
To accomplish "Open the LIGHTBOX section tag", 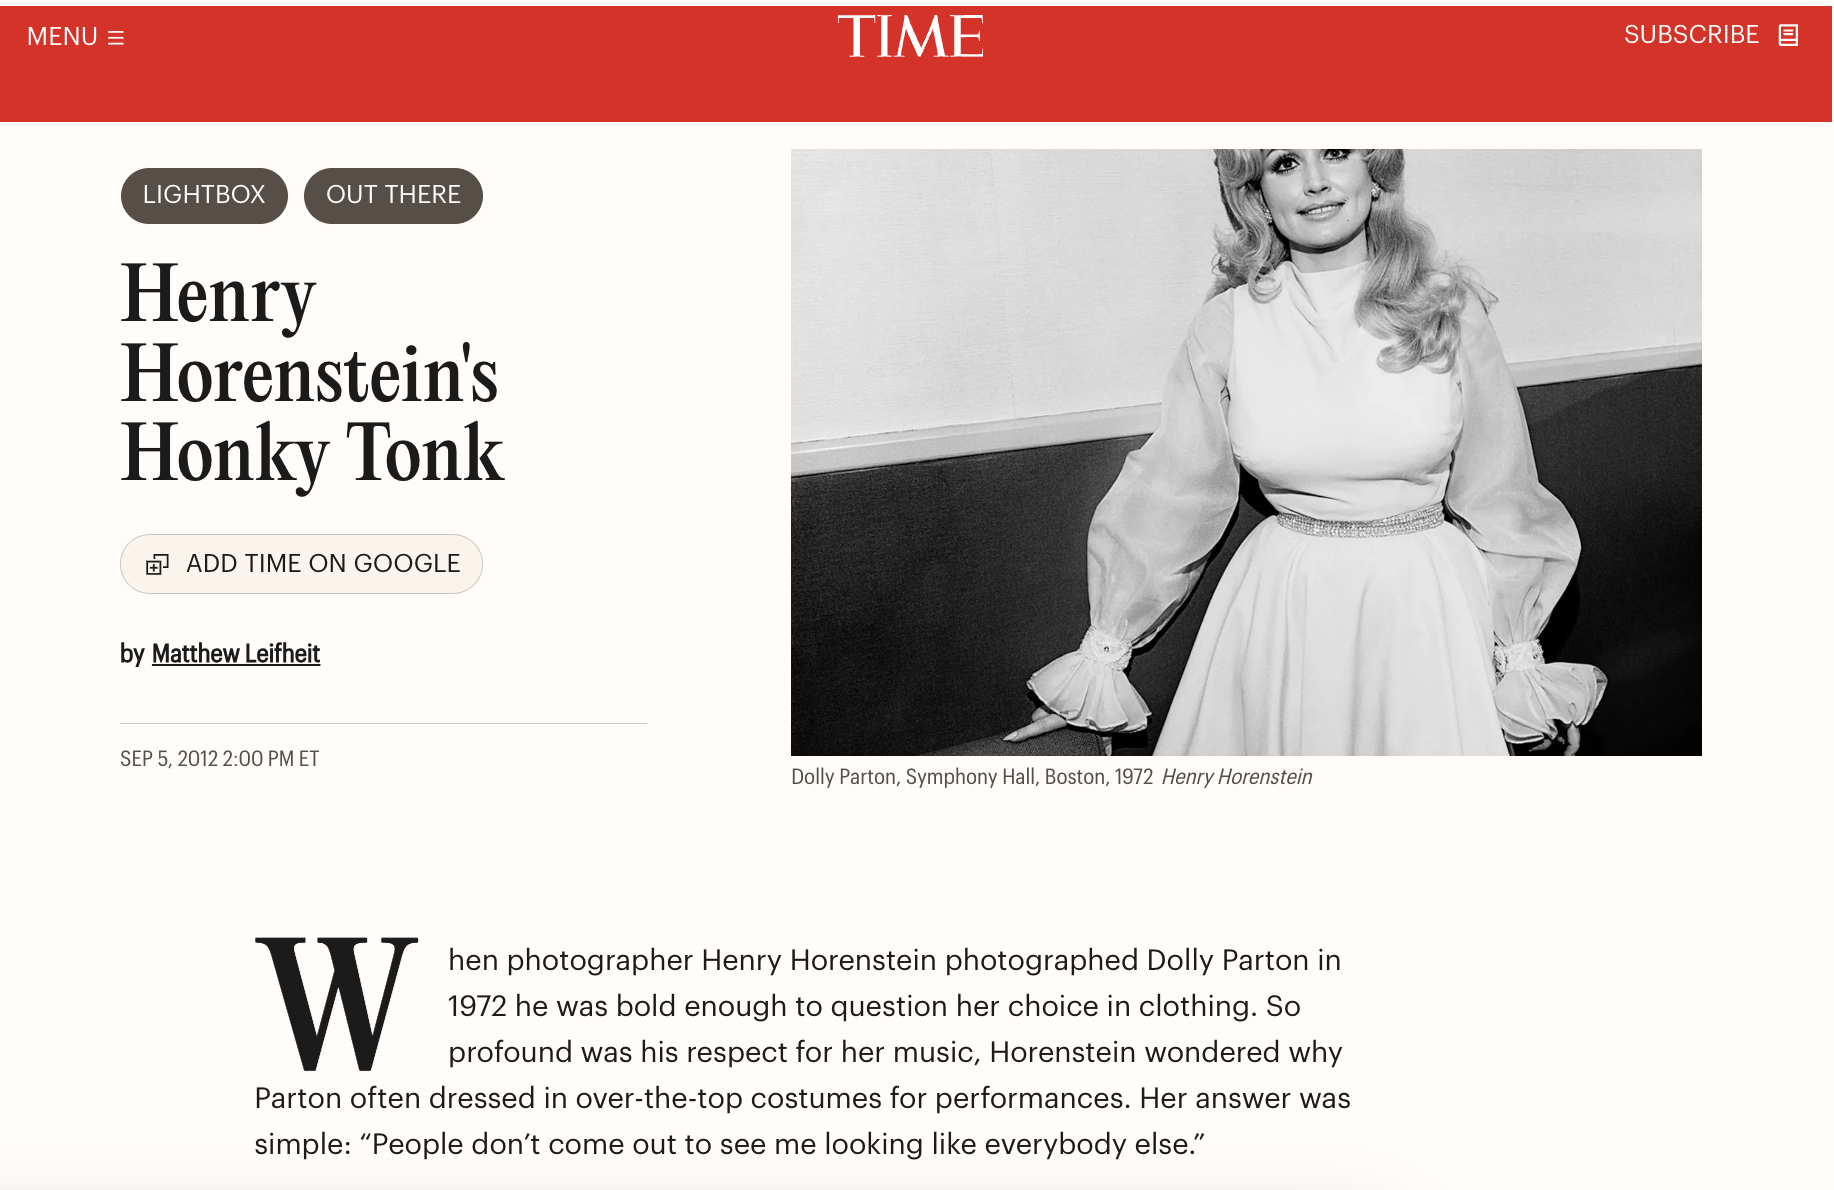I will pos(204,195).
